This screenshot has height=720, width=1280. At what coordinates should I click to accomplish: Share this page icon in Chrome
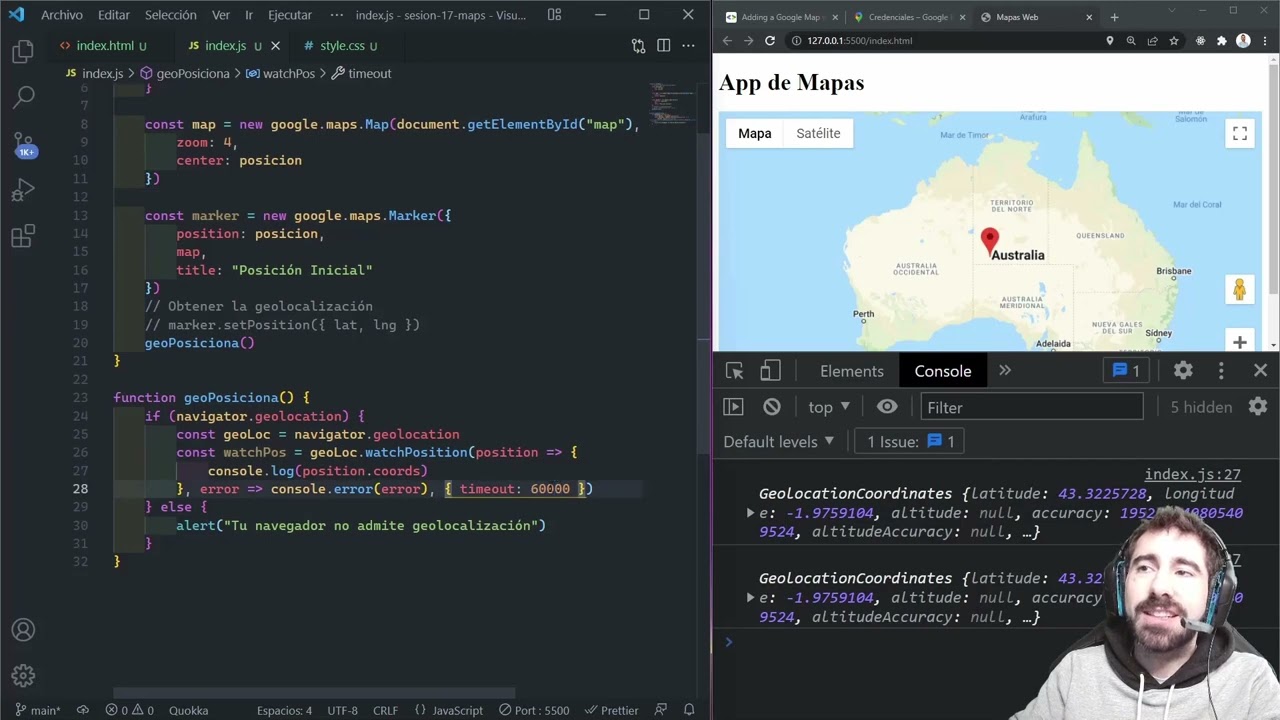coord(1152,41)
